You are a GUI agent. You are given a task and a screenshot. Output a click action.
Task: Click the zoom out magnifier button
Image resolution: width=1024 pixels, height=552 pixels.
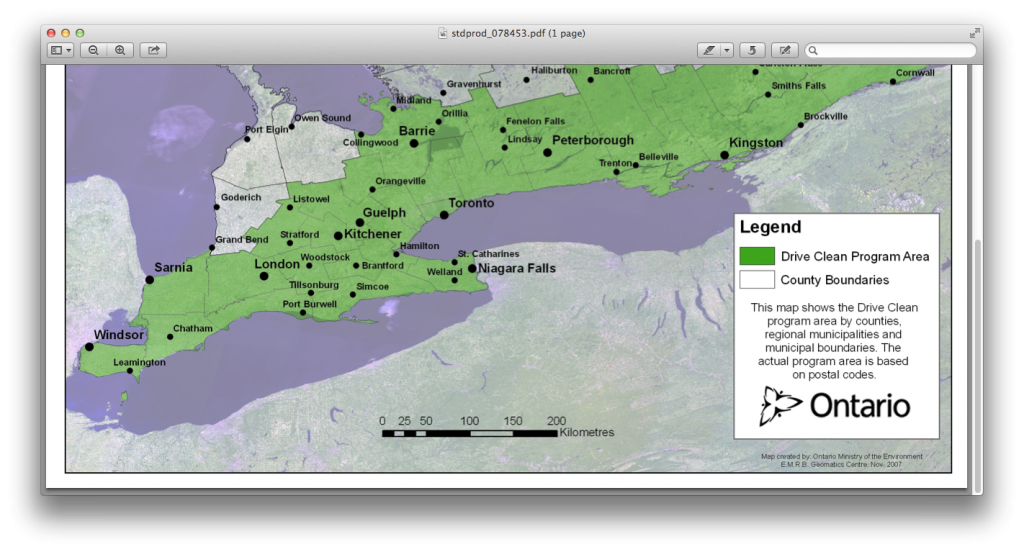[93, 50]
